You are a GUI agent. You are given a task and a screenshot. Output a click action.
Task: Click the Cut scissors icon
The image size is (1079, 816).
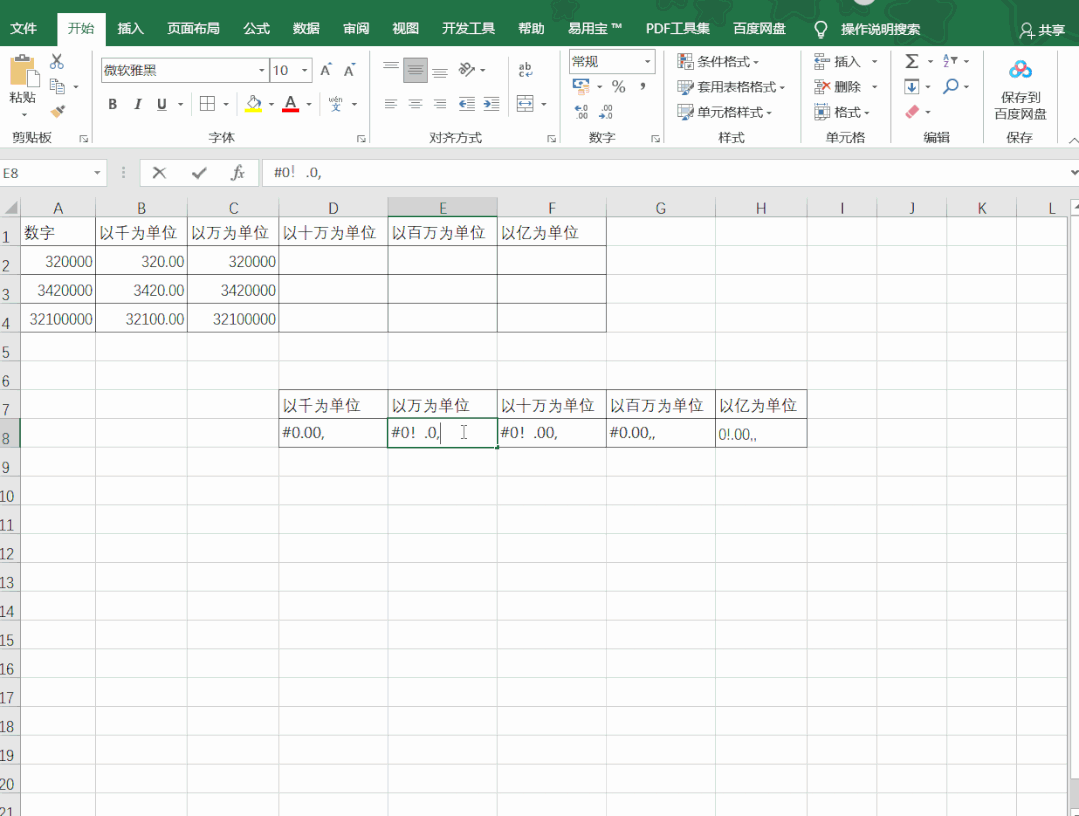[57, 62]
